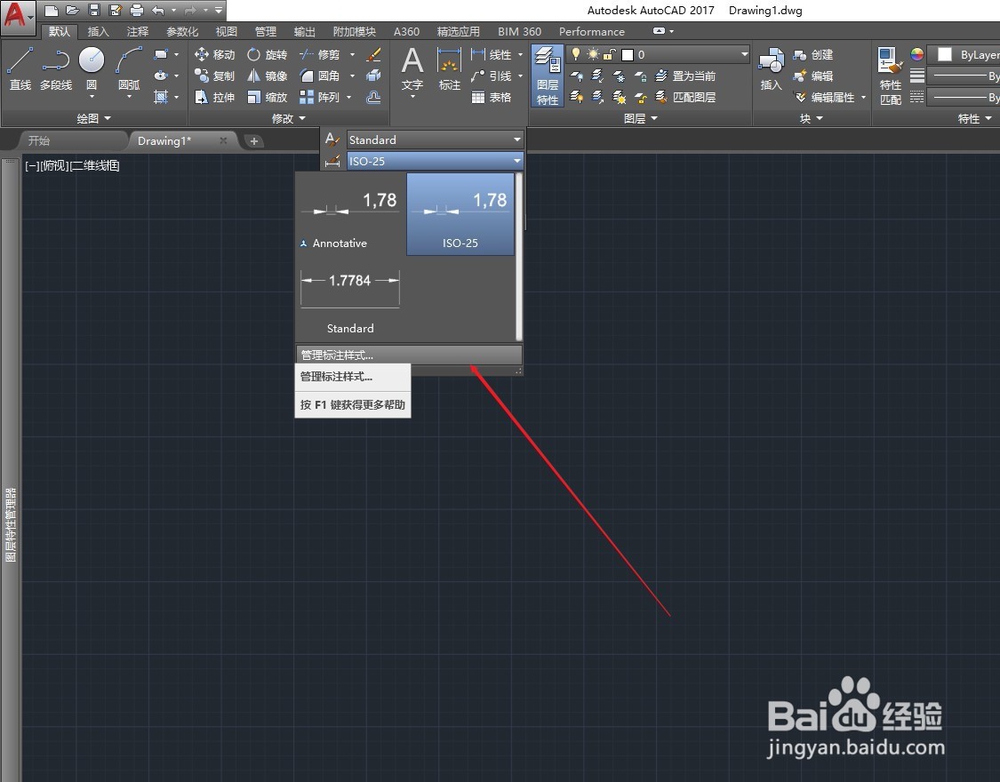Select the Standard dimension style thumbnail
This screenshot has height=782, width=1000.
pos(350,300)
